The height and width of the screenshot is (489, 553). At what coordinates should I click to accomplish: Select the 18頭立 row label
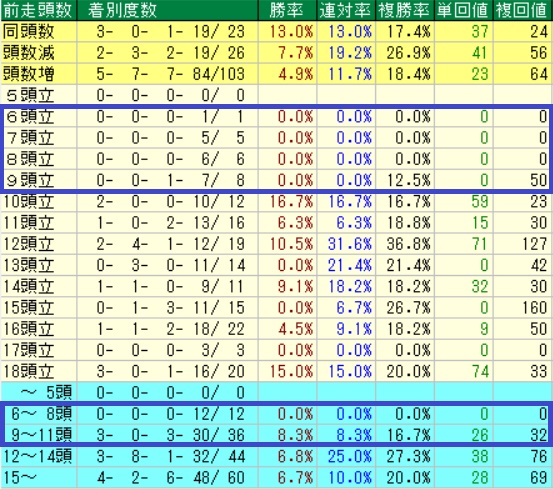[x=29, y=371]
